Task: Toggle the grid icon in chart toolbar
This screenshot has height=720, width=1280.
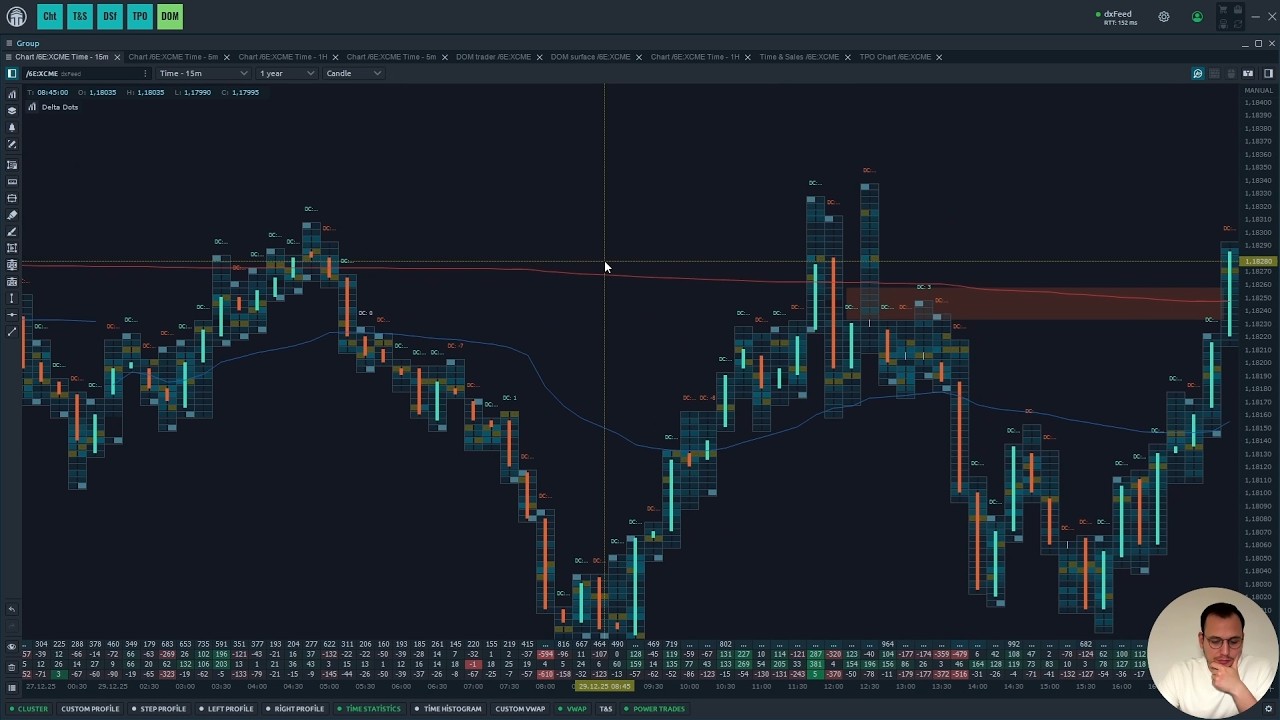Action: coord(1214,73)
